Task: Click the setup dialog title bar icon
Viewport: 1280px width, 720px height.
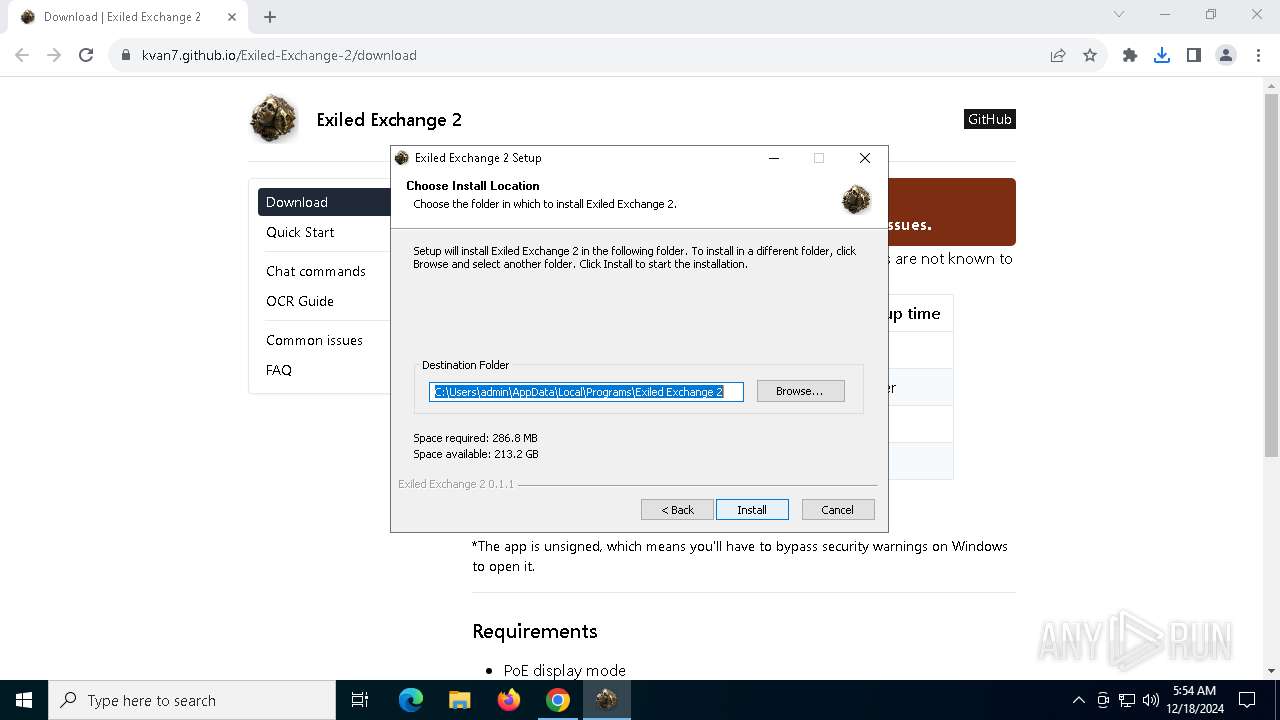Action: pyautogui.click(x=402, y=158)
